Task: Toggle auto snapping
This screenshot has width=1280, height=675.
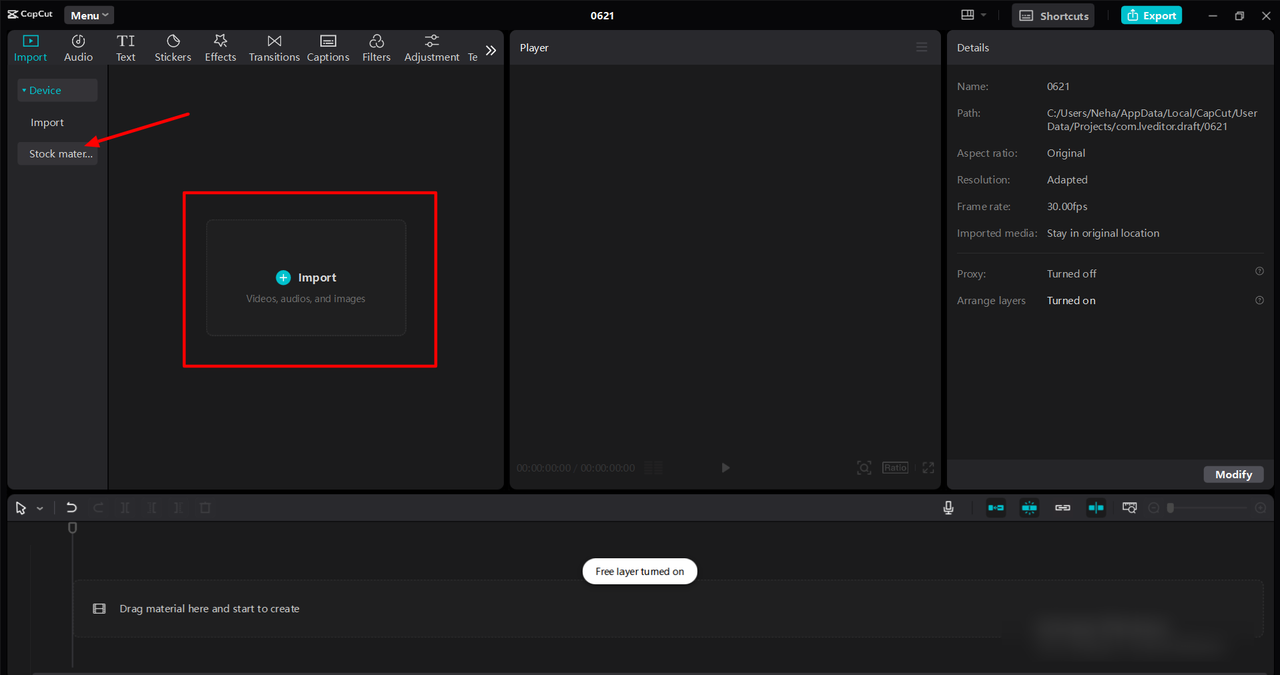Action: pos(1029,508)
